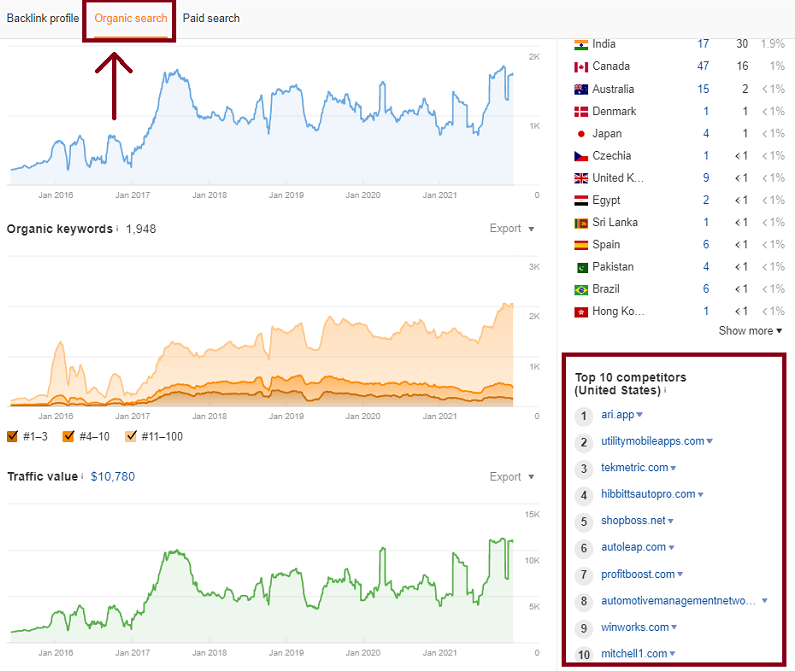
Task: Expand Show more countries
Action: 750,331
